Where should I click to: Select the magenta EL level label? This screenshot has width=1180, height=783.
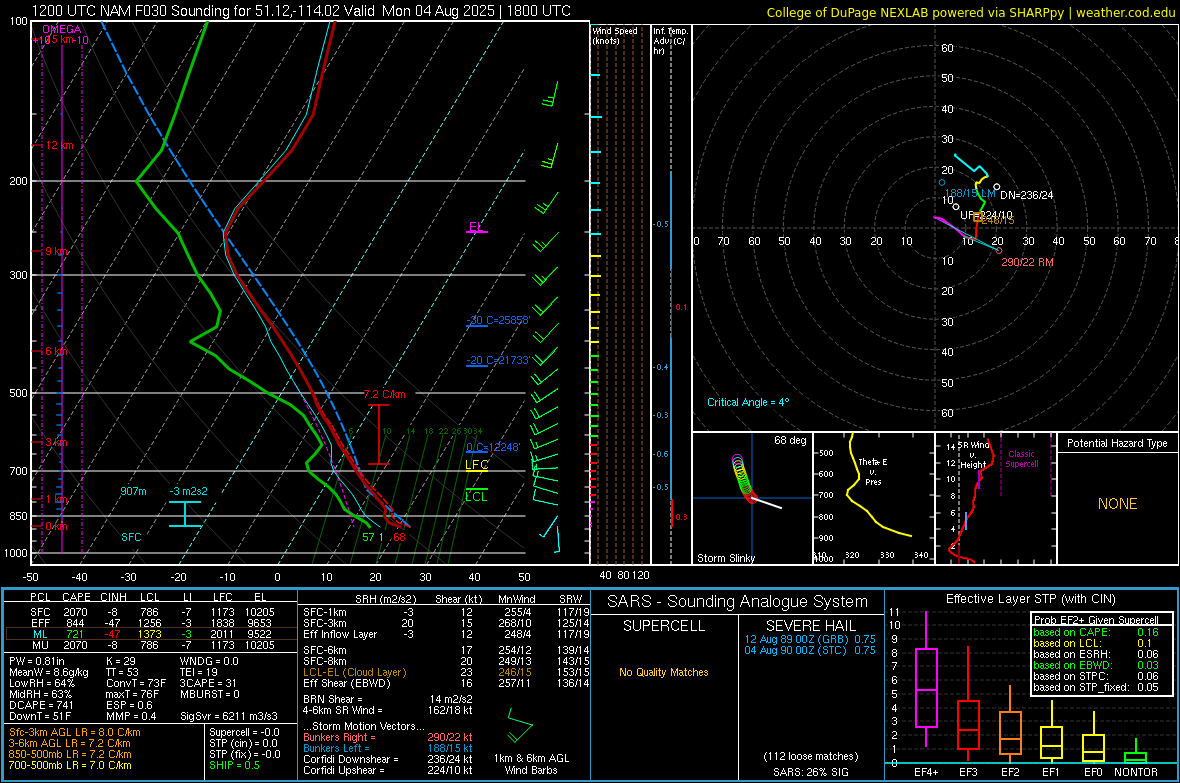pyautogui.click(x=475, y=227)
